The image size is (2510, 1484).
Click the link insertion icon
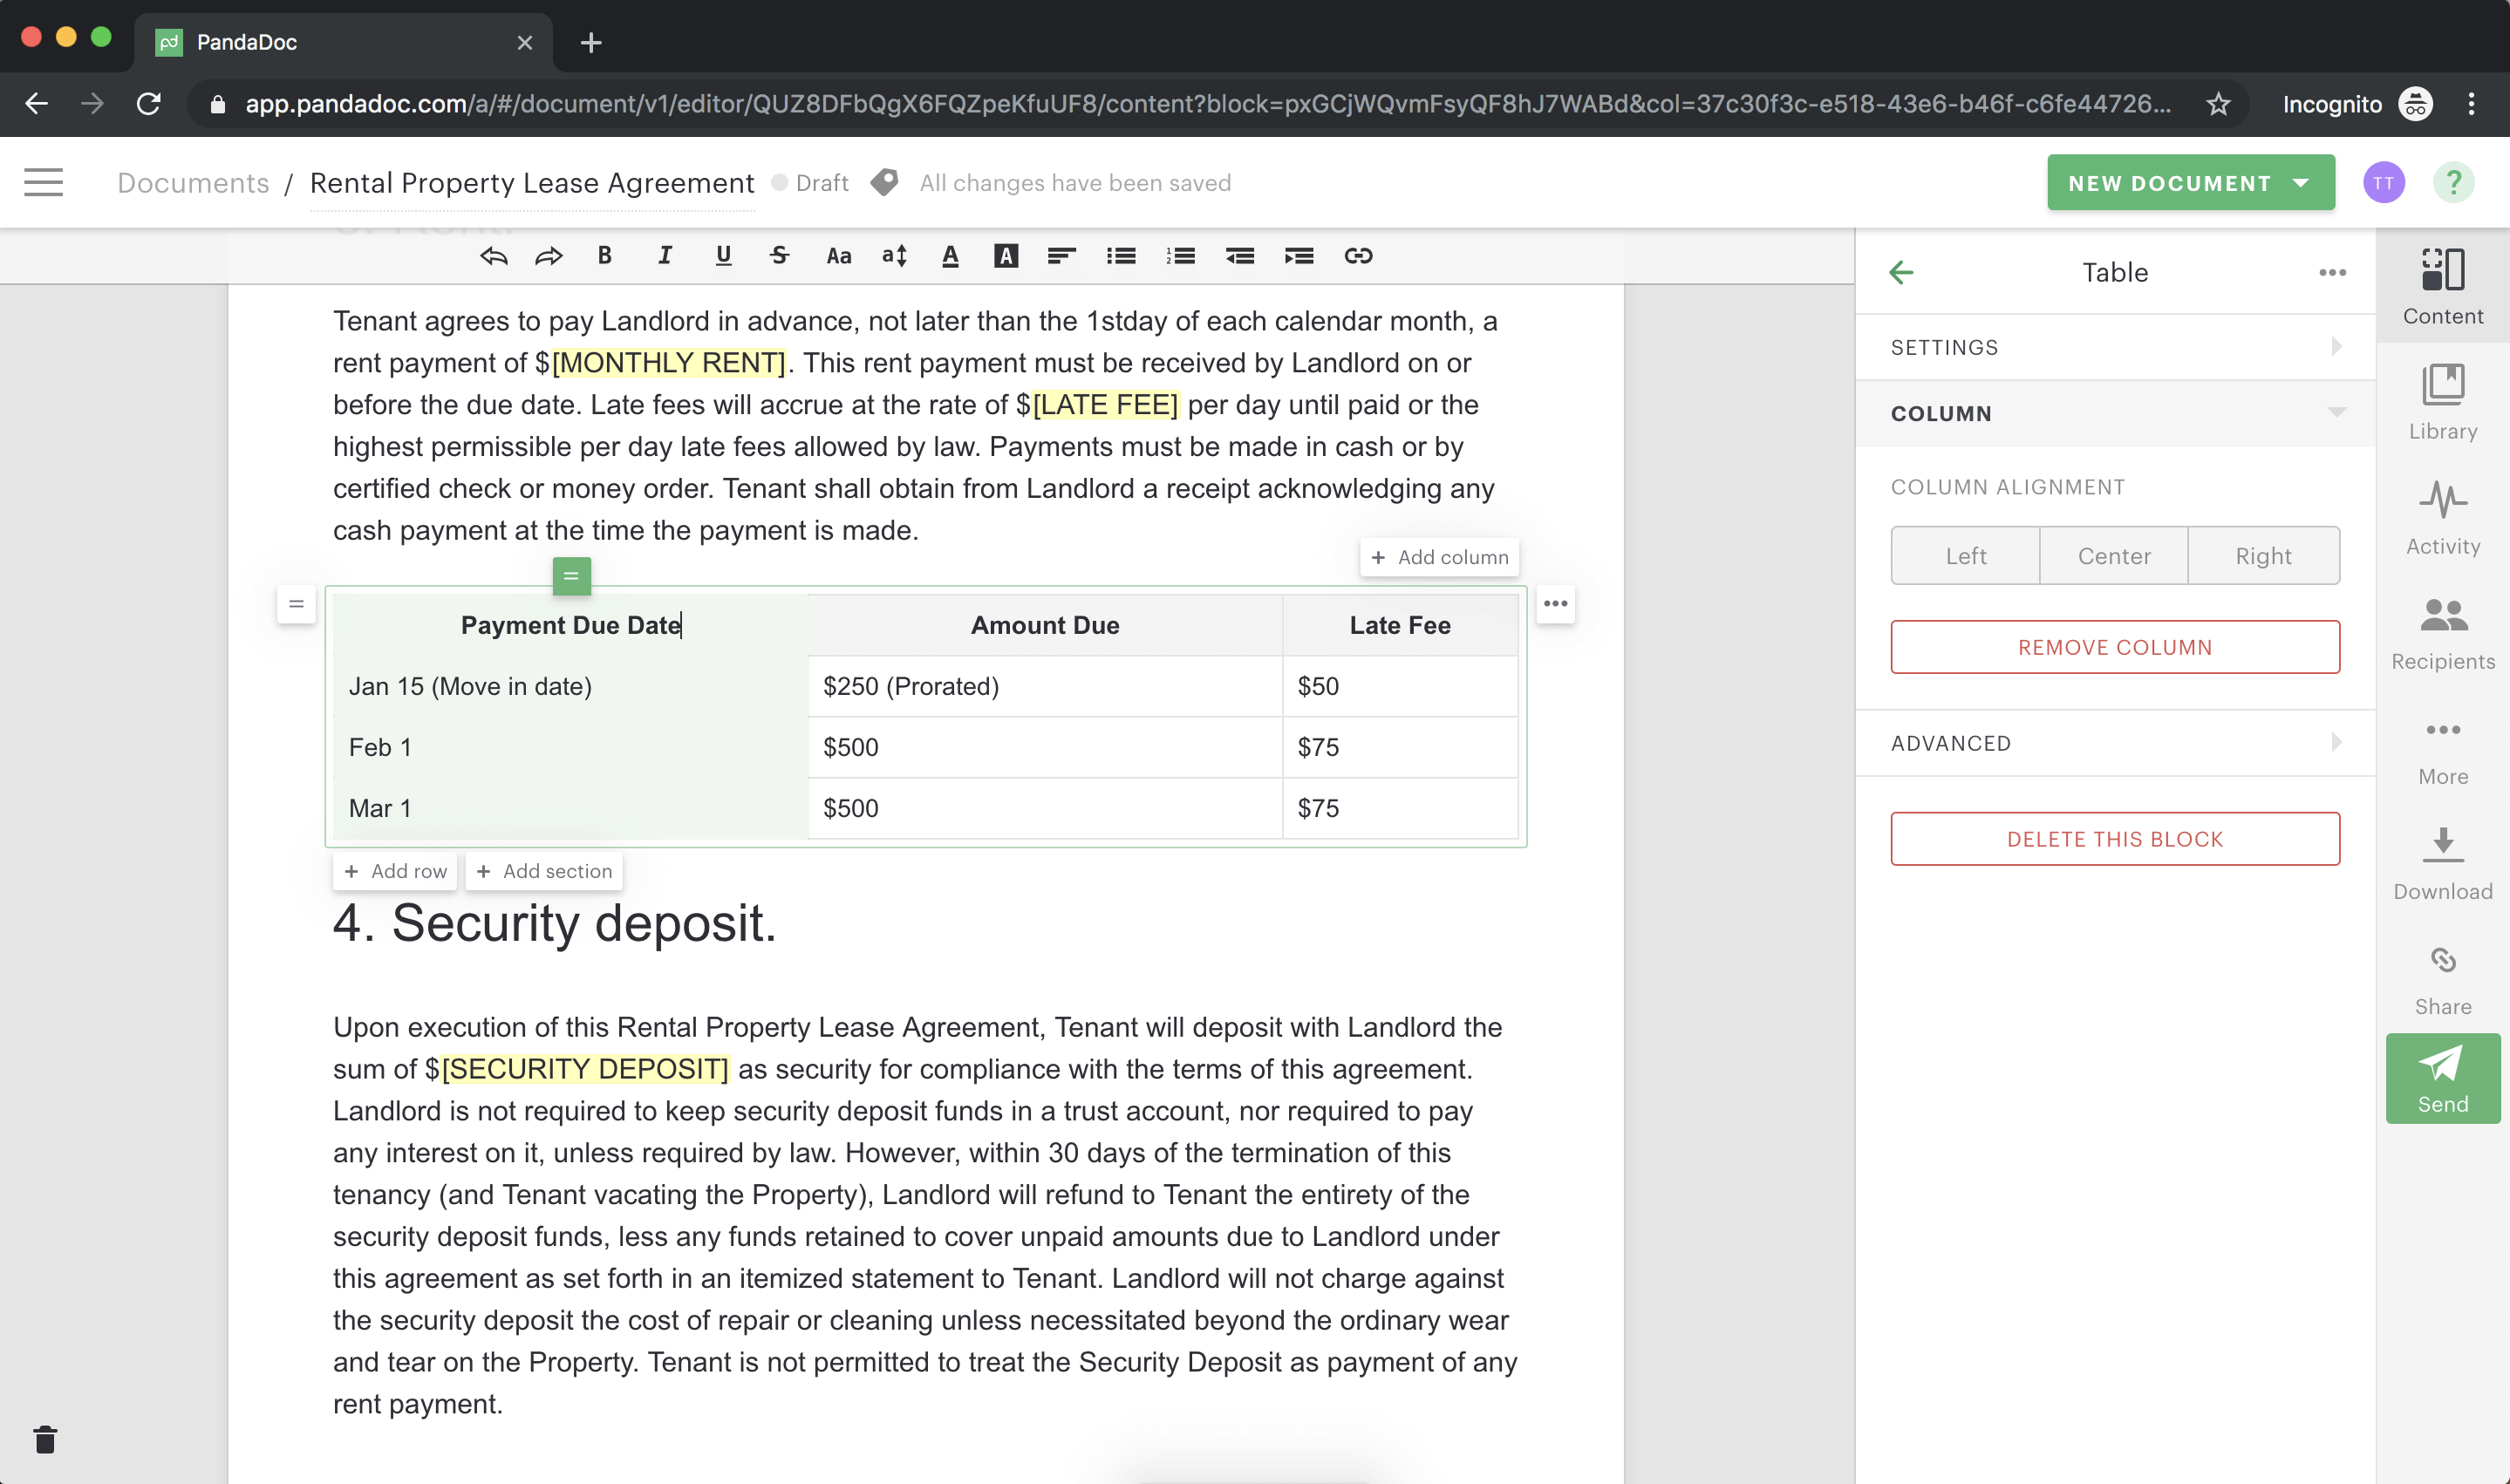point(1358,256)
